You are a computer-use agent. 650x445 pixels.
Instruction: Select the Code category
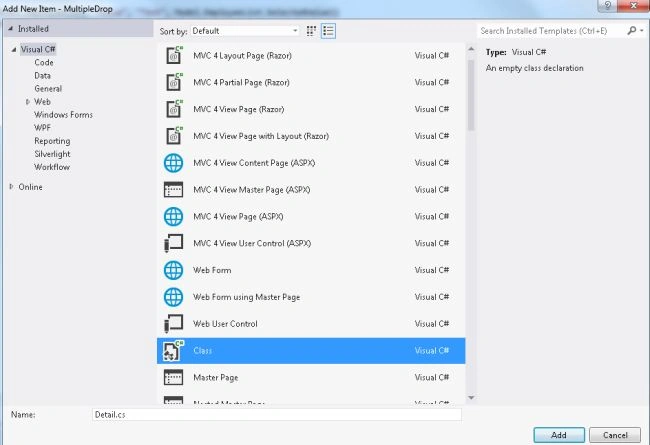coord(44,62)
